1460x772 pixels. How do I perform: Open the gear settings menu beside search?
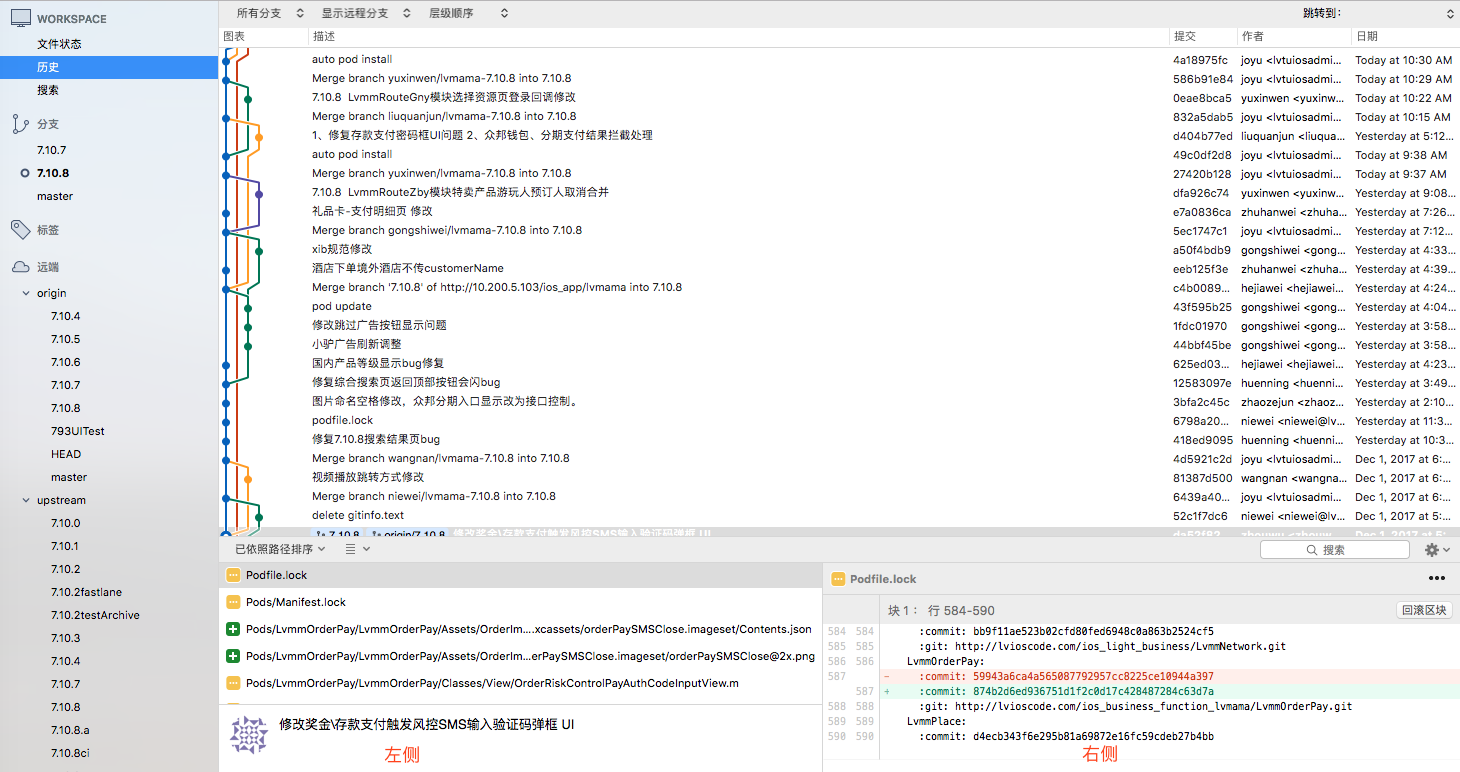1437,550
